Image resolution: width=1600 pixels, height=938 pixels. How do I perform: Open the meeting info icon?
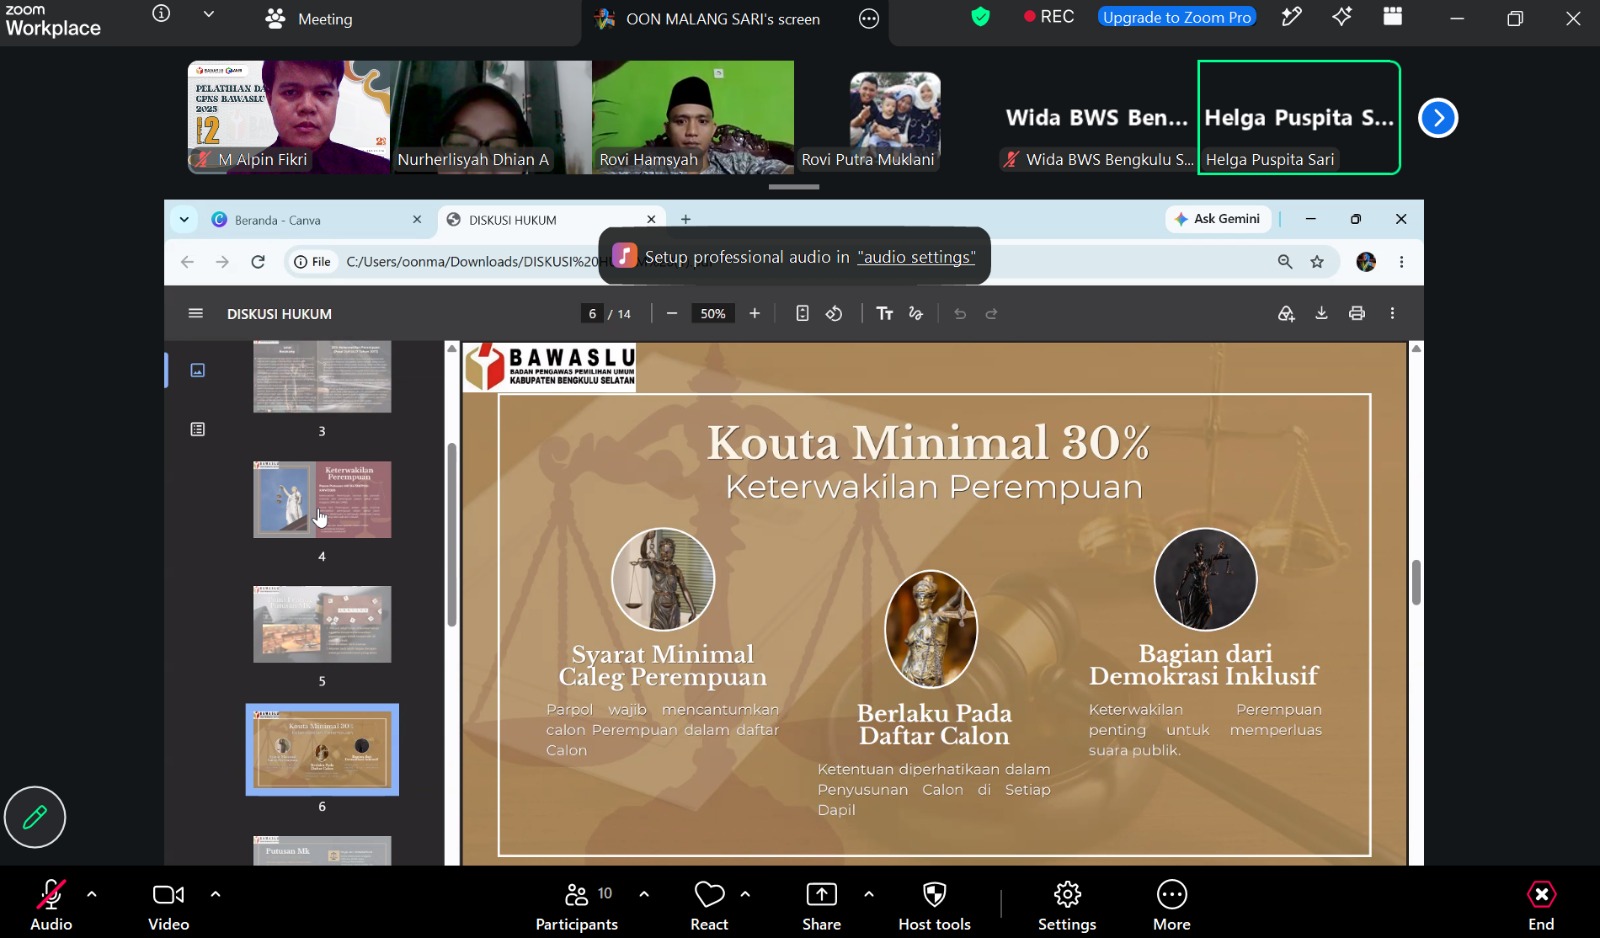pos(161,14)
